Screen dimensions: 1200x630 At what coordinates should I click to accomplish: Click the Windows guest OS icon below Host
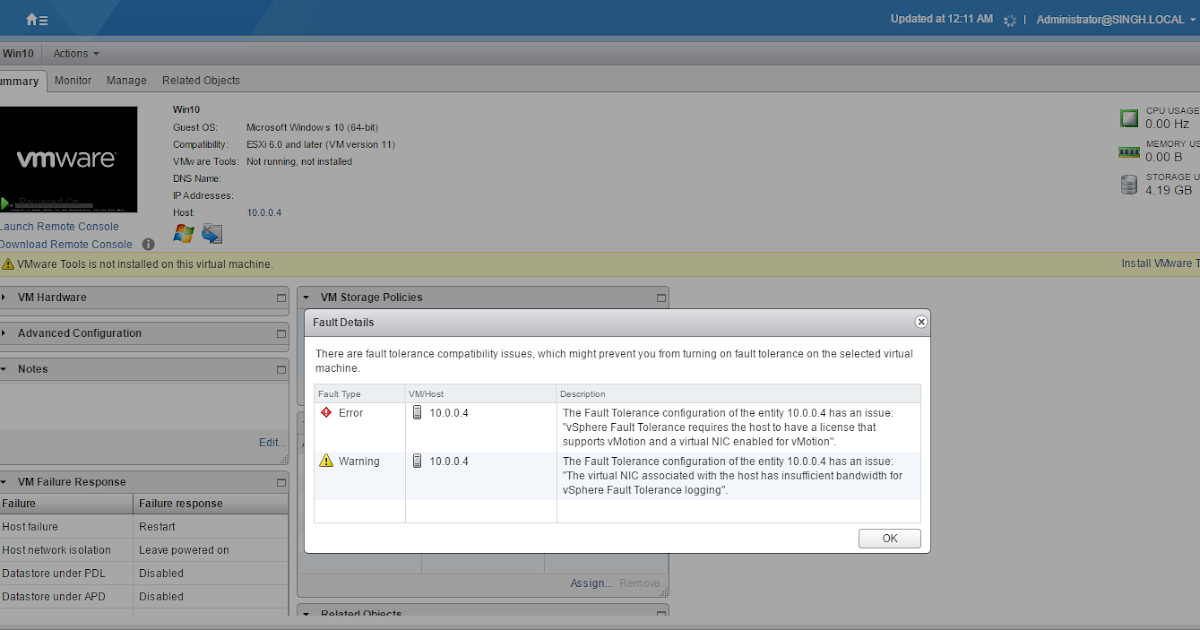click(x=183, y=233)
